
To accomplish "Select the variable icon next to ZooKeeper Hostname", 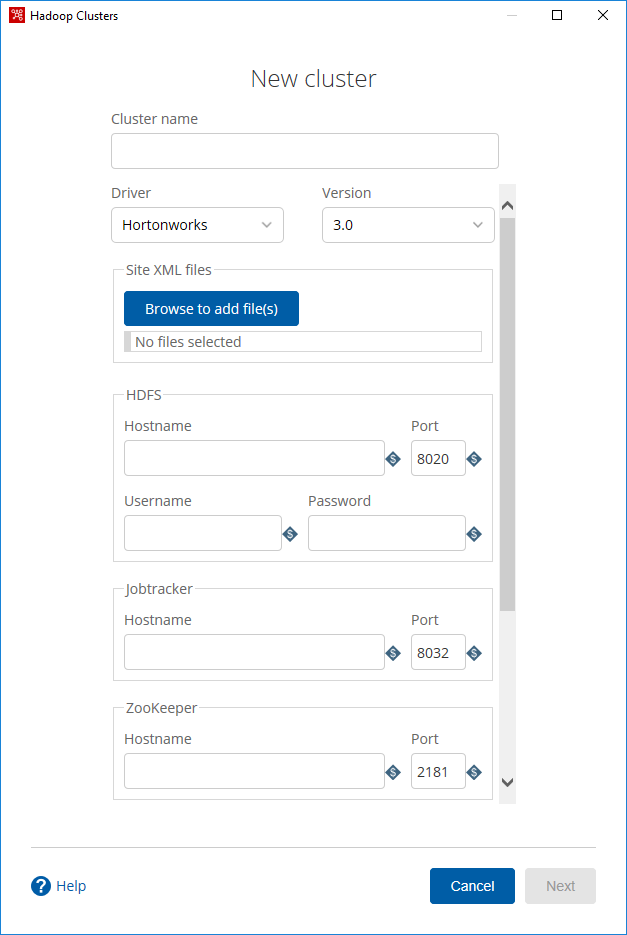I will pos(393,771).
